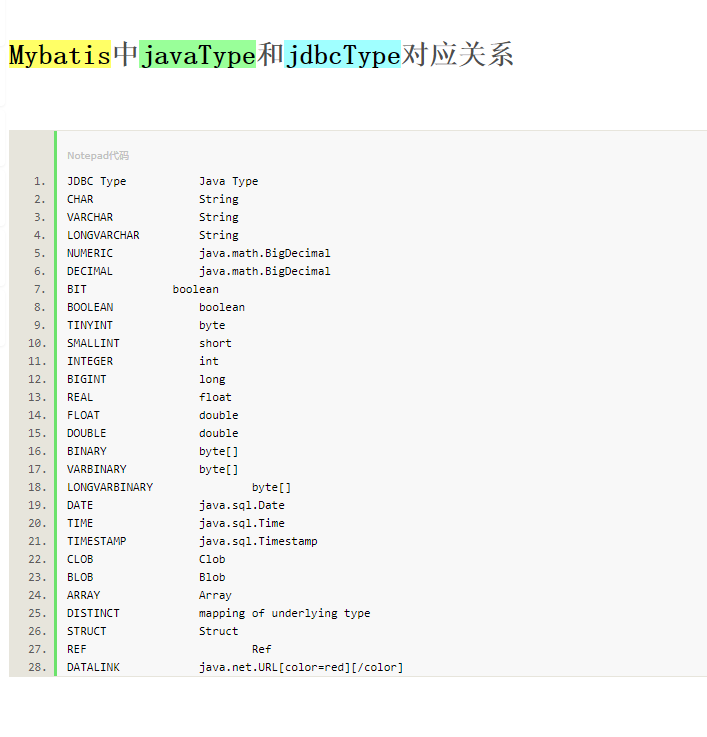Viewport: 707px width, 737px height.
Task: Click BINARY on line 16
Action: (86, 451)
